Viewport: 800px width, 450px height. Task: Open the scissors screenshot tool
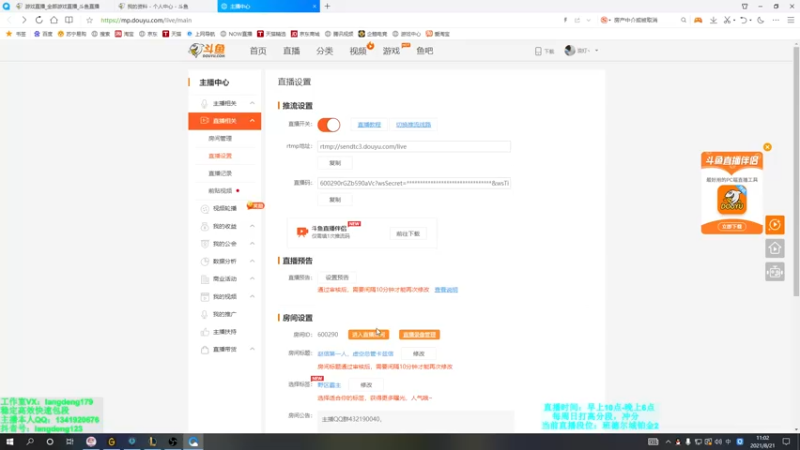[x=728, y=20]
